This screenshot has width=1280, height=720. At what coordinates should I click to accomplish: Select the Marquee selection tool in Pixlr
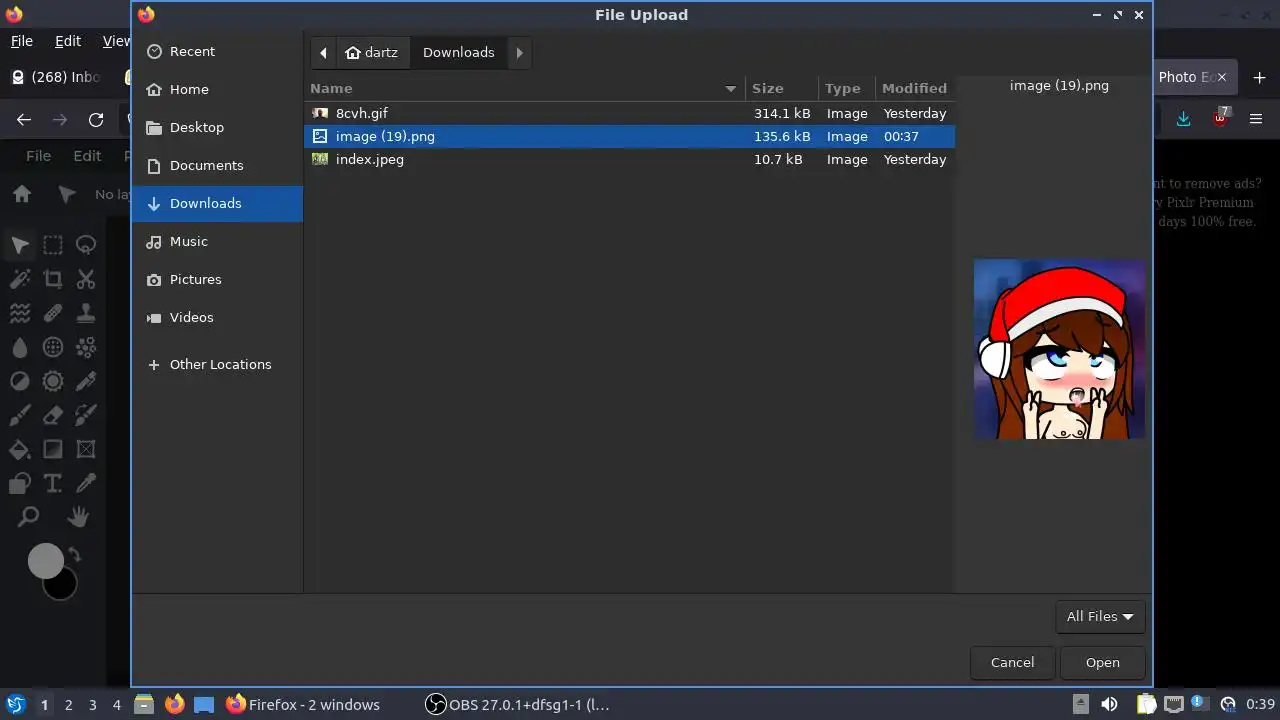(x=53, y=245)
